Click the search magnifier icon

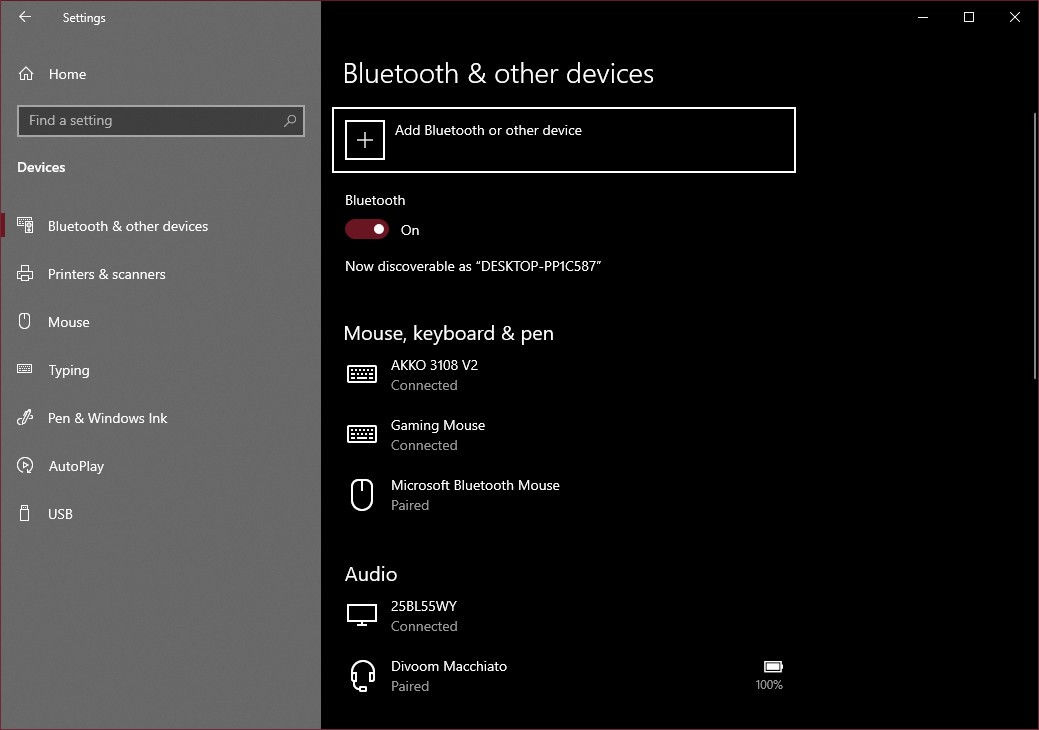(290, 121)
